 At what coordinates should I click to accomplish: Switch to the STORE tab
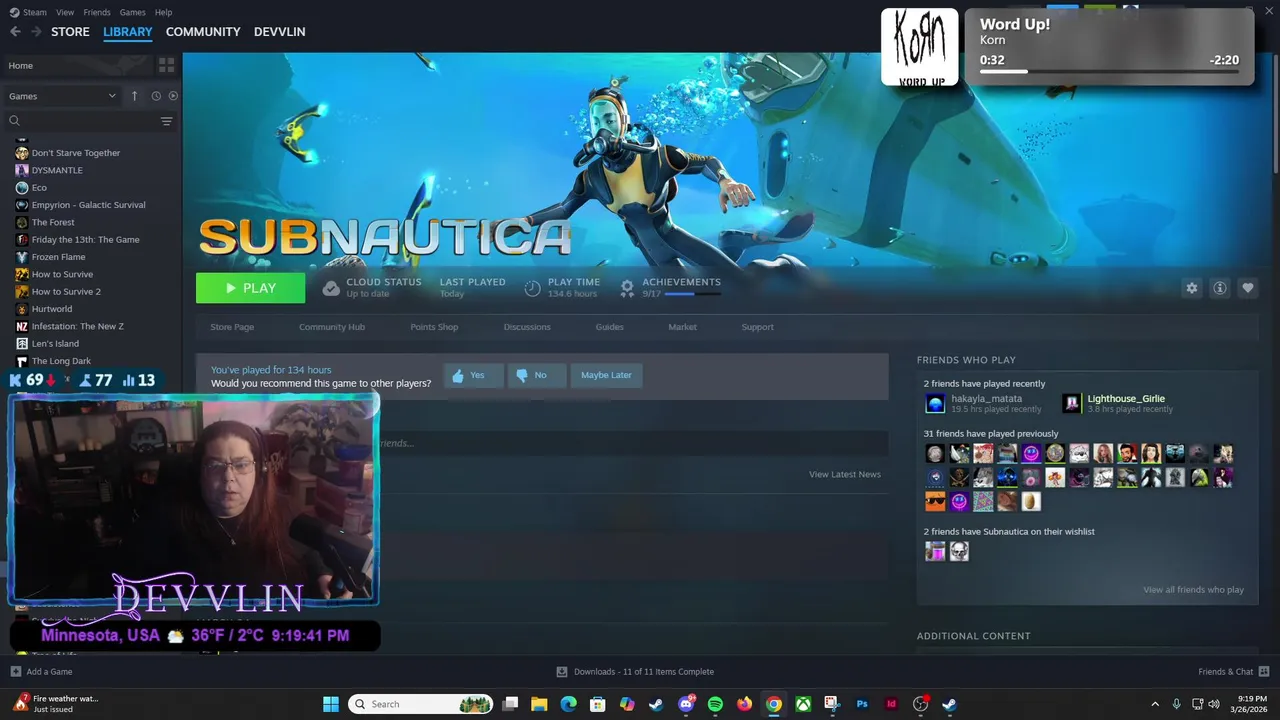coord(70,32)
